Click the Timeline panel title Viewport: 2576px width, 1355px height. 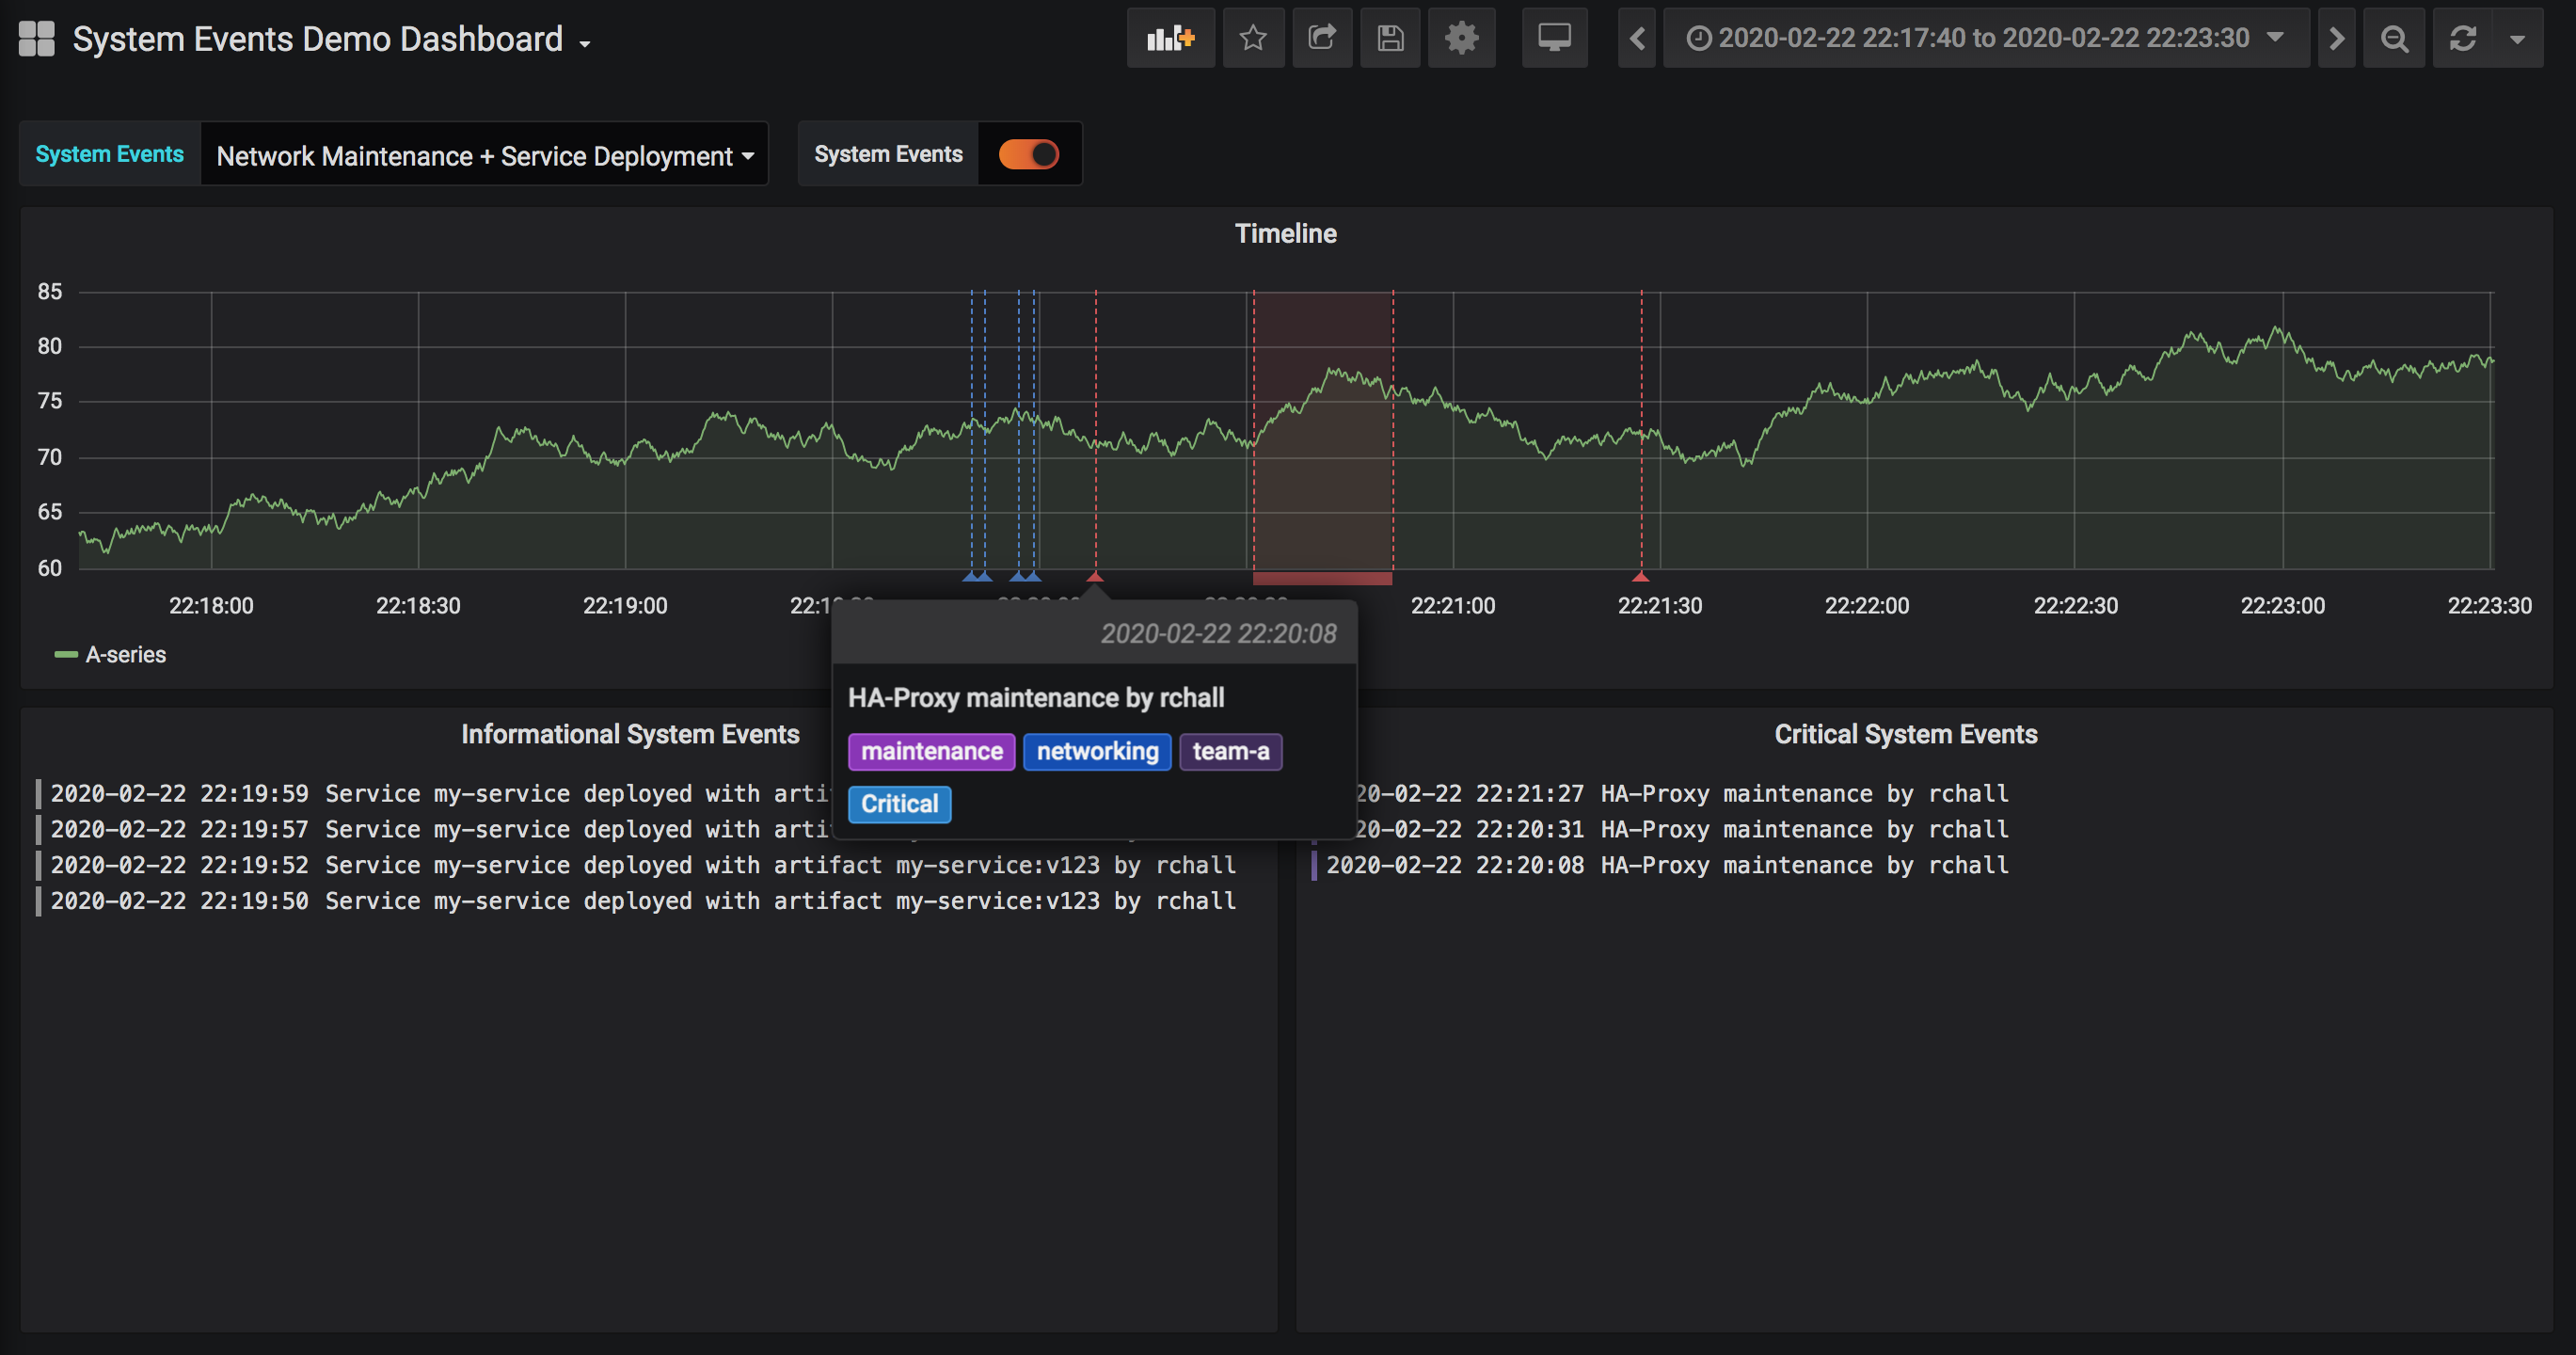[x=1285, y=233]
